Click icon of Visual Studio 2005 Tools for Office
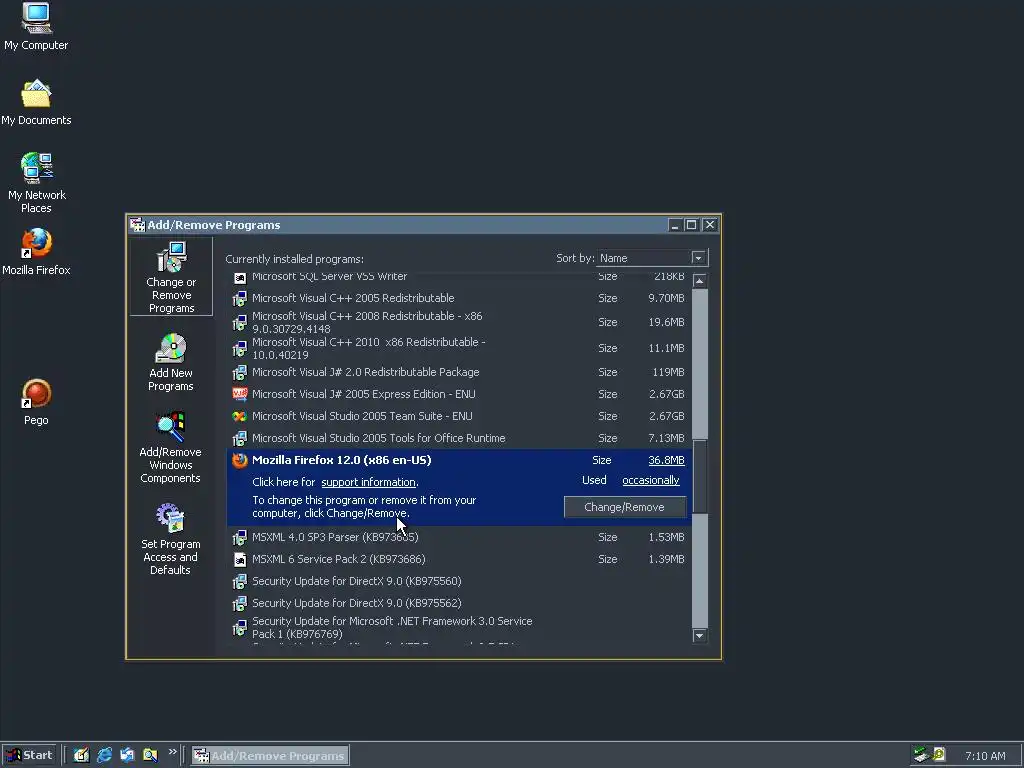 240,438
